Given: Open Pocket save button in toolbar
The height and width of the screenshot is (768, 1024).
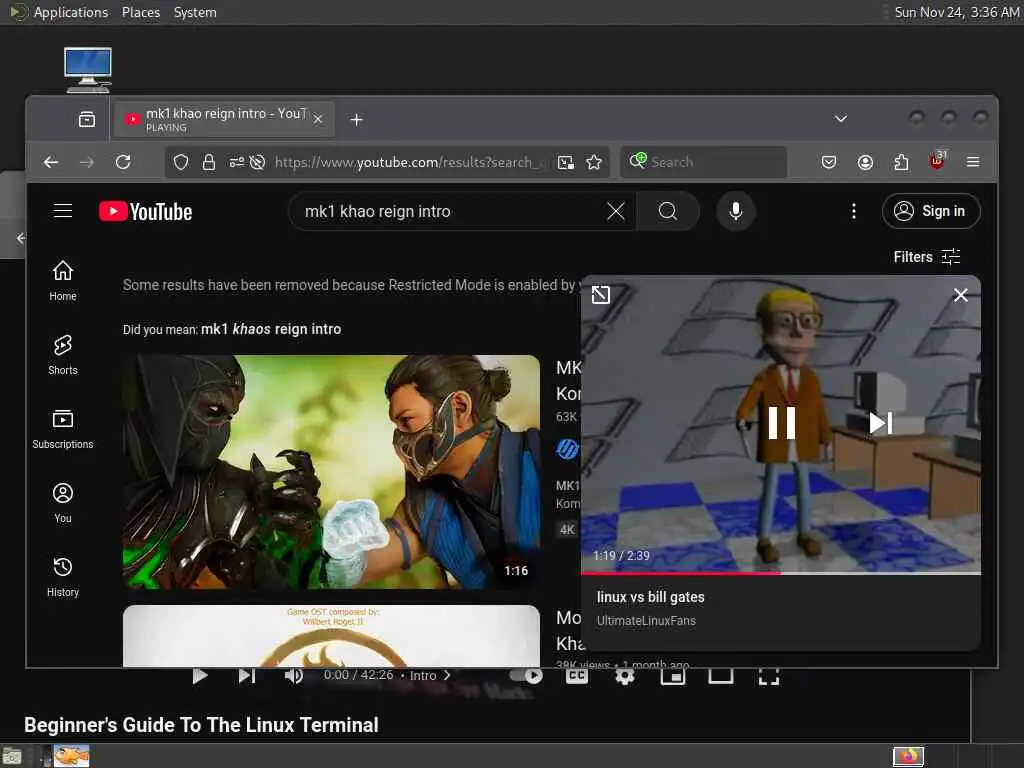Looking at the screenshot, I should click(829, 162).
